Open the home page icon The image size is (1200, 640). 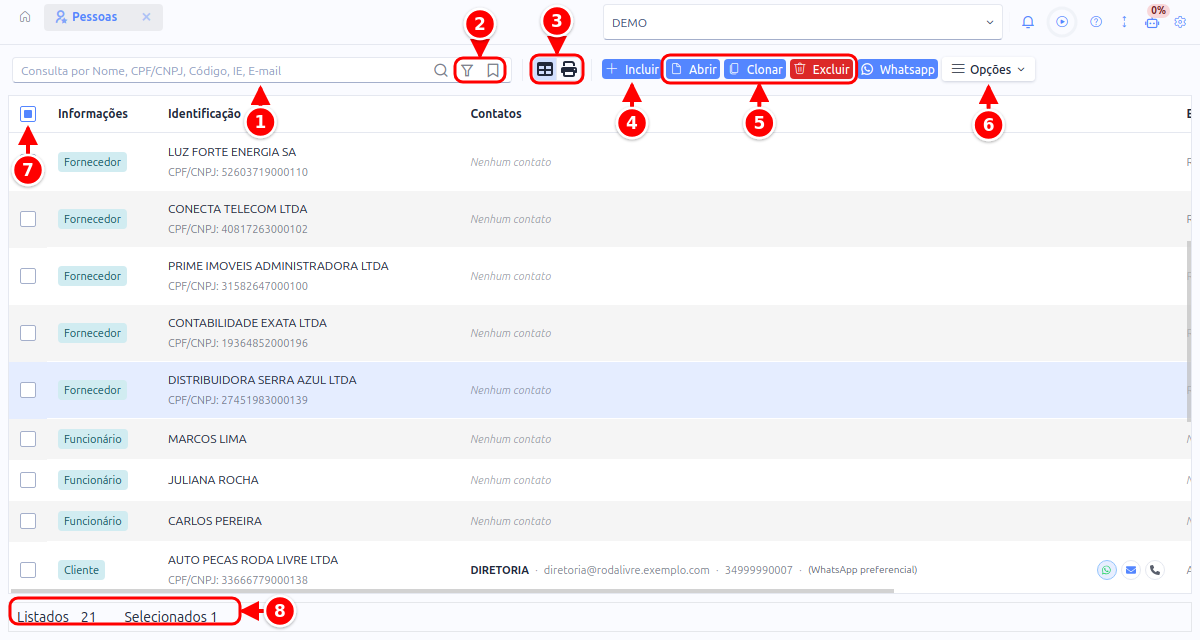click(25, 17)
